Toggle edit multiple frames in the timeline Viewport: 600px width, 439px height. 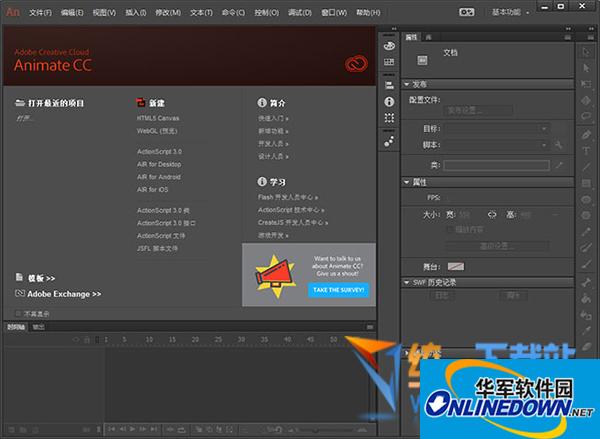pos(219,429)
